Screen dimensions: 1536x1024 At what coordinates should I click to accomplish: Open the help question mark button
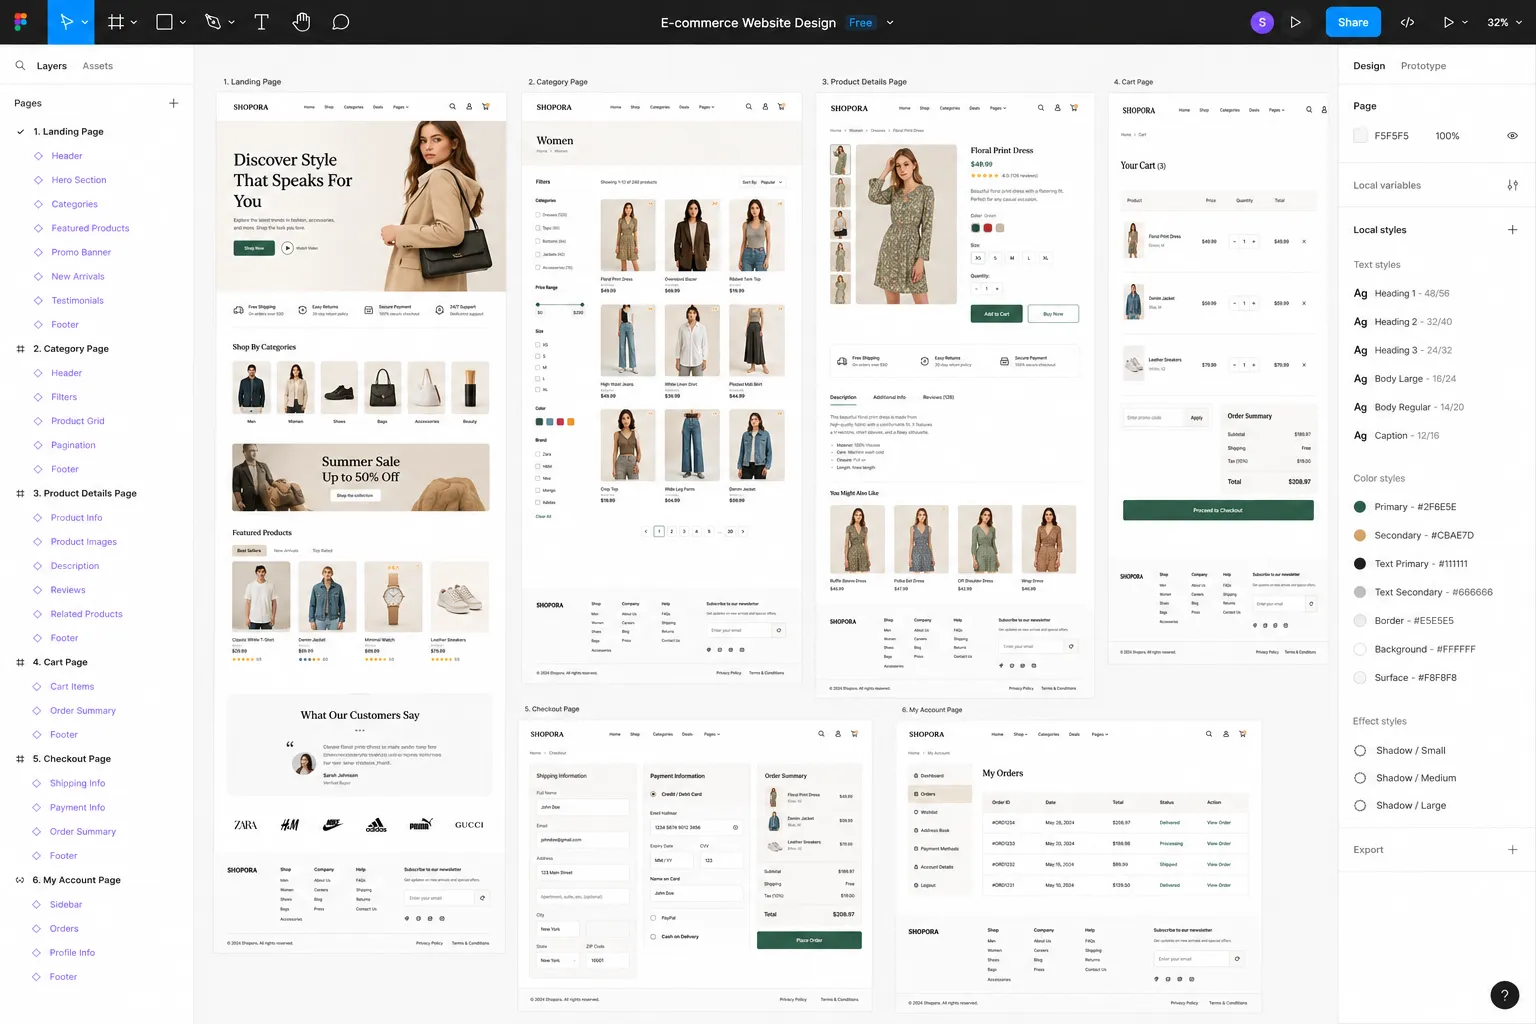coord(1505,995)
